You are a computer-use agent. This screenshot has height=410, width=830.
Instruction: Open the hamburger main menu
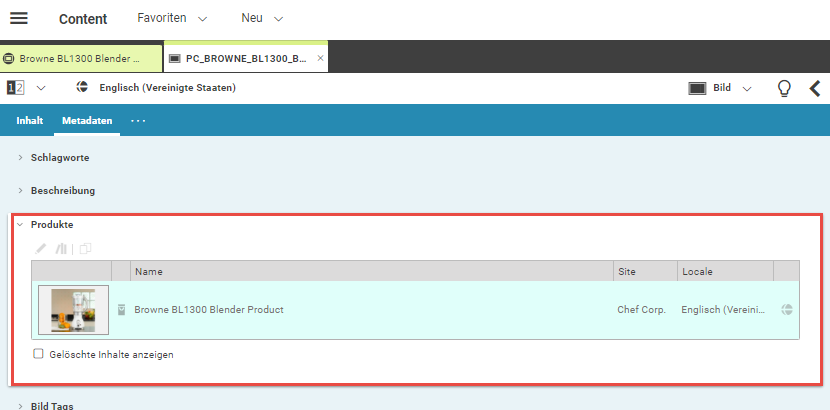tap(19, 19)
